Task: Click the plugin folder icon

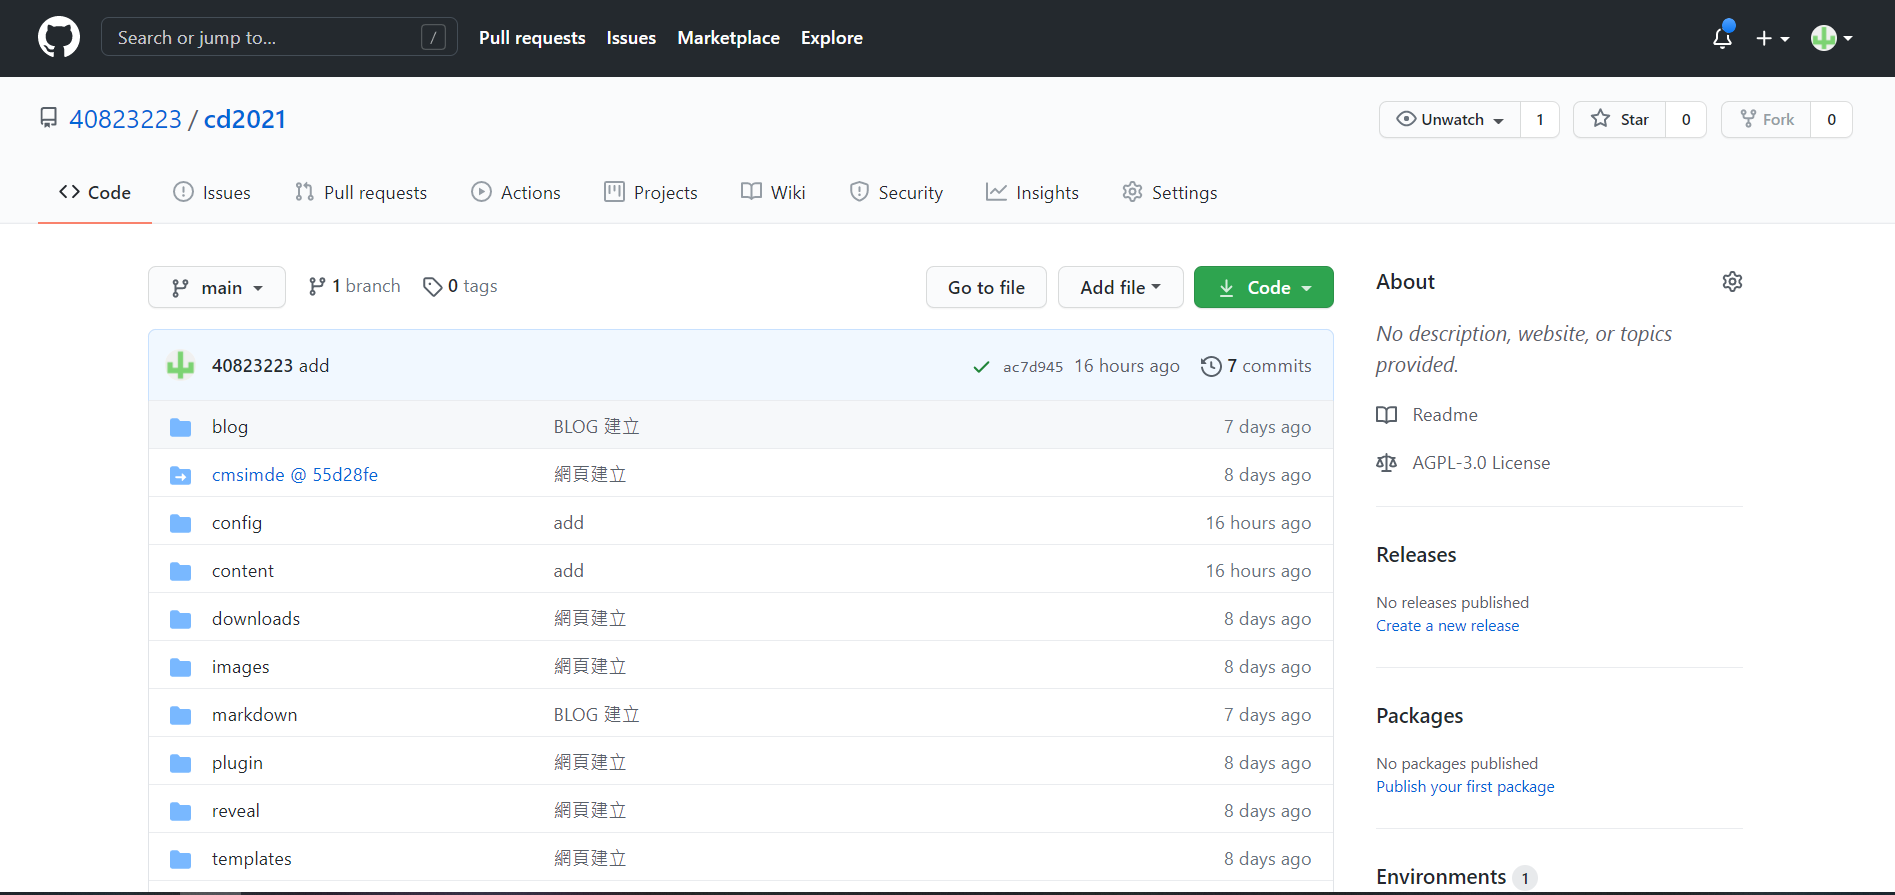Action: click(x=181, y=763)
